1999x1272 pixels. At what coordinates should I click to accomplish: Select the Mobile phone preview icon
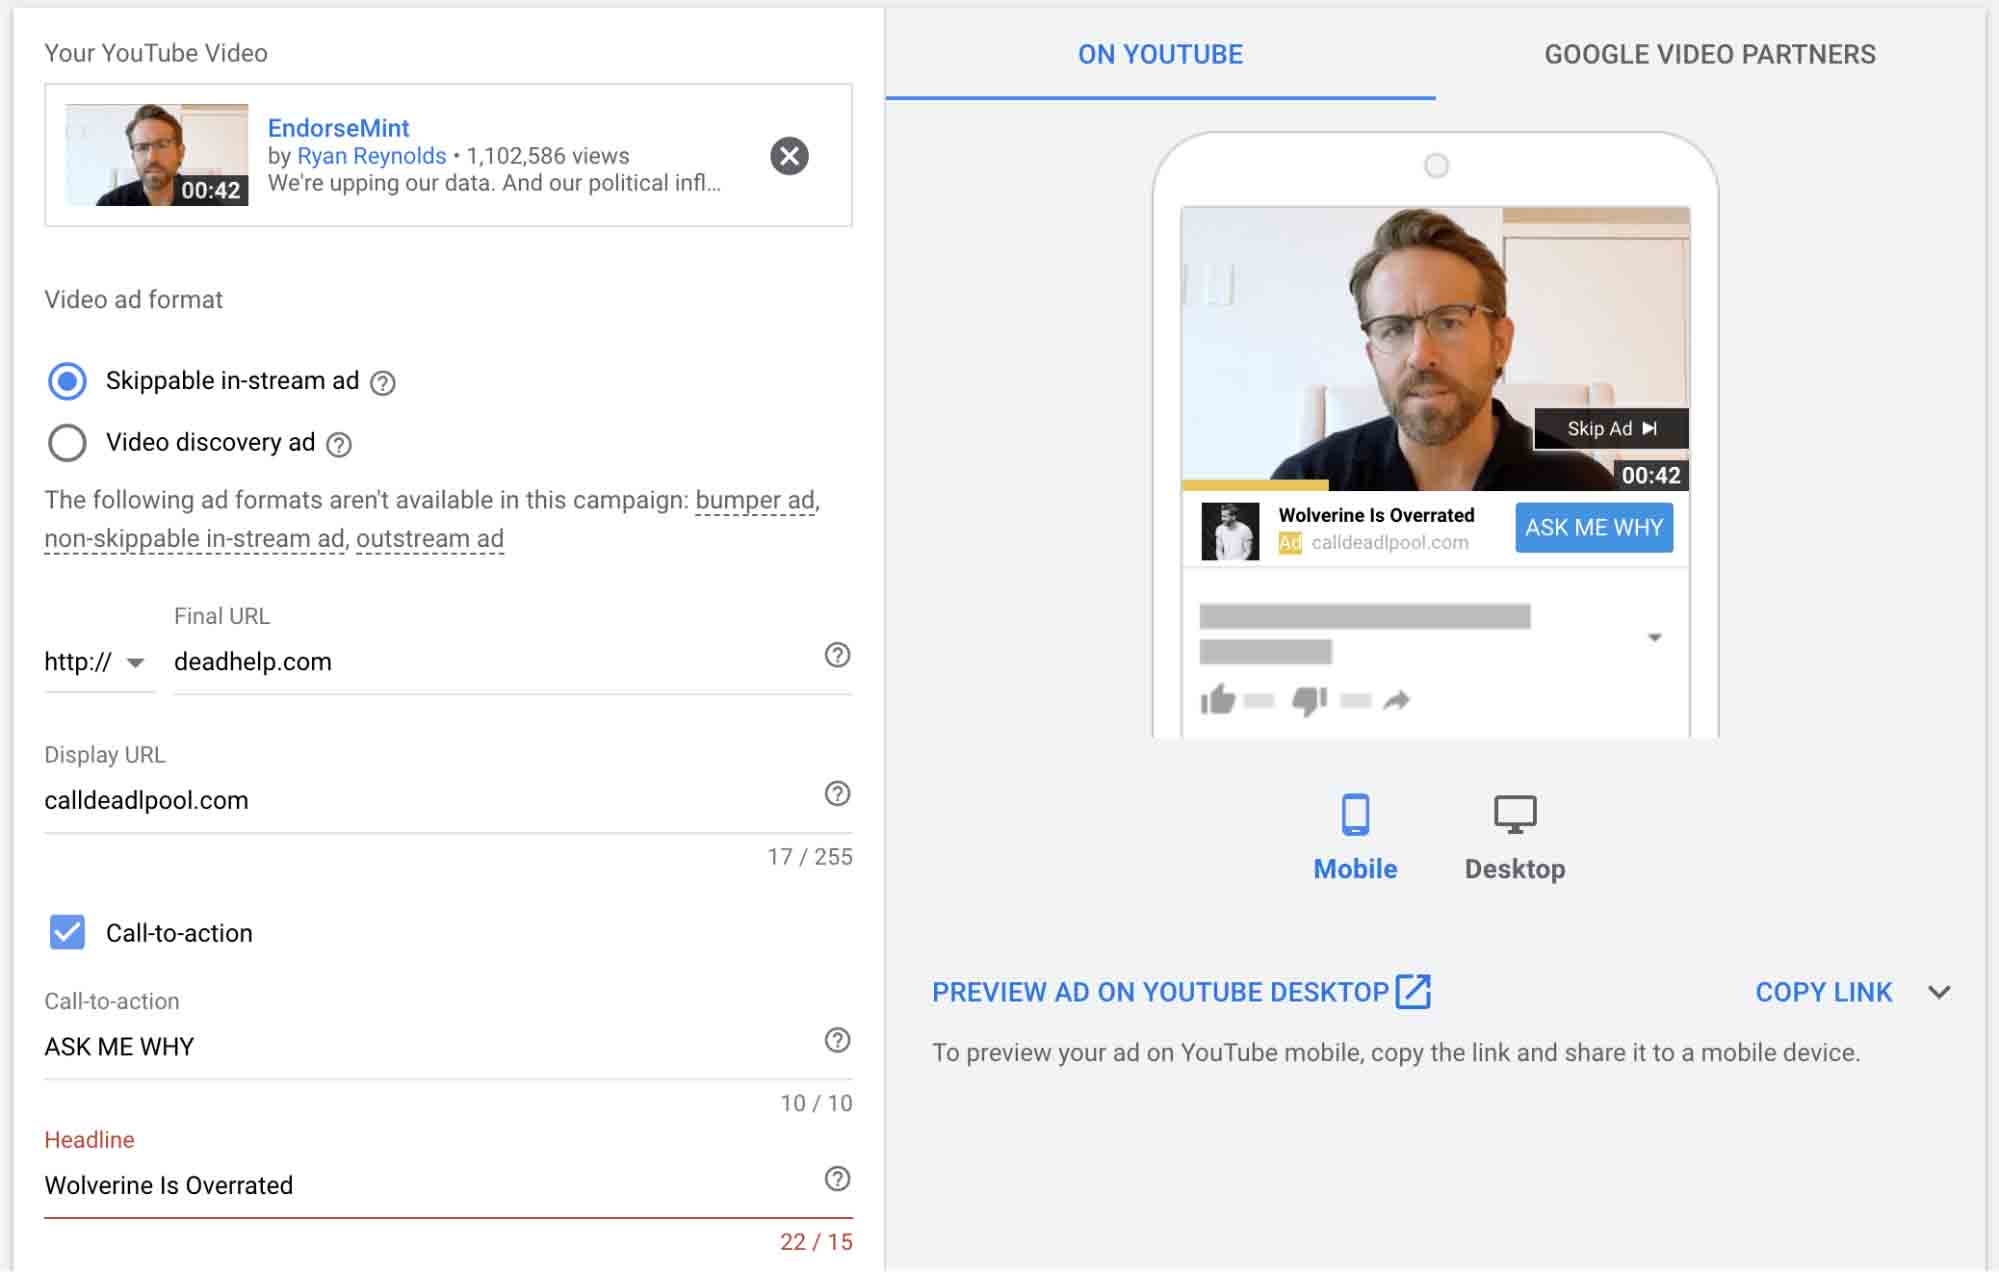[1355, 814]
